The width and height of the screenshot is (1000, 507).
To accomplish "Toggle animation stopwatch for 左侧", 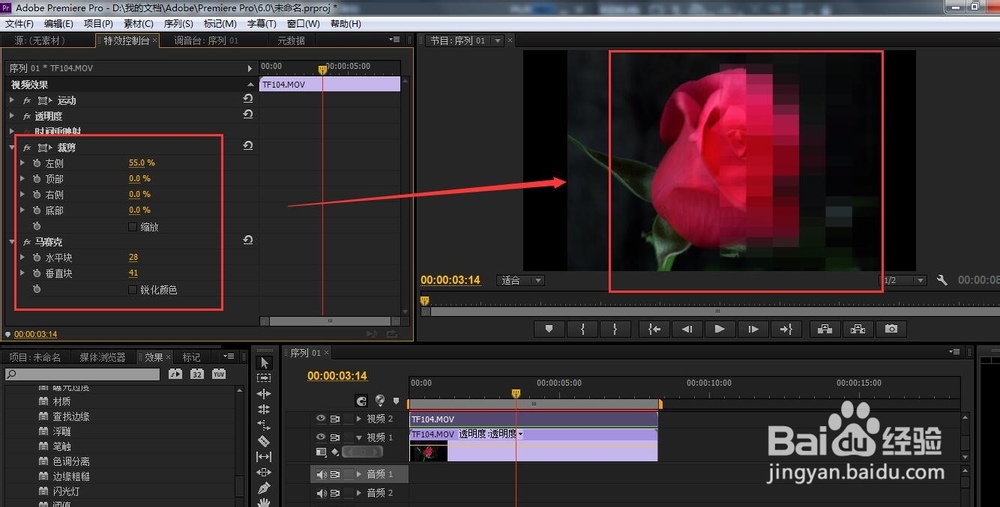I will 37,163.
